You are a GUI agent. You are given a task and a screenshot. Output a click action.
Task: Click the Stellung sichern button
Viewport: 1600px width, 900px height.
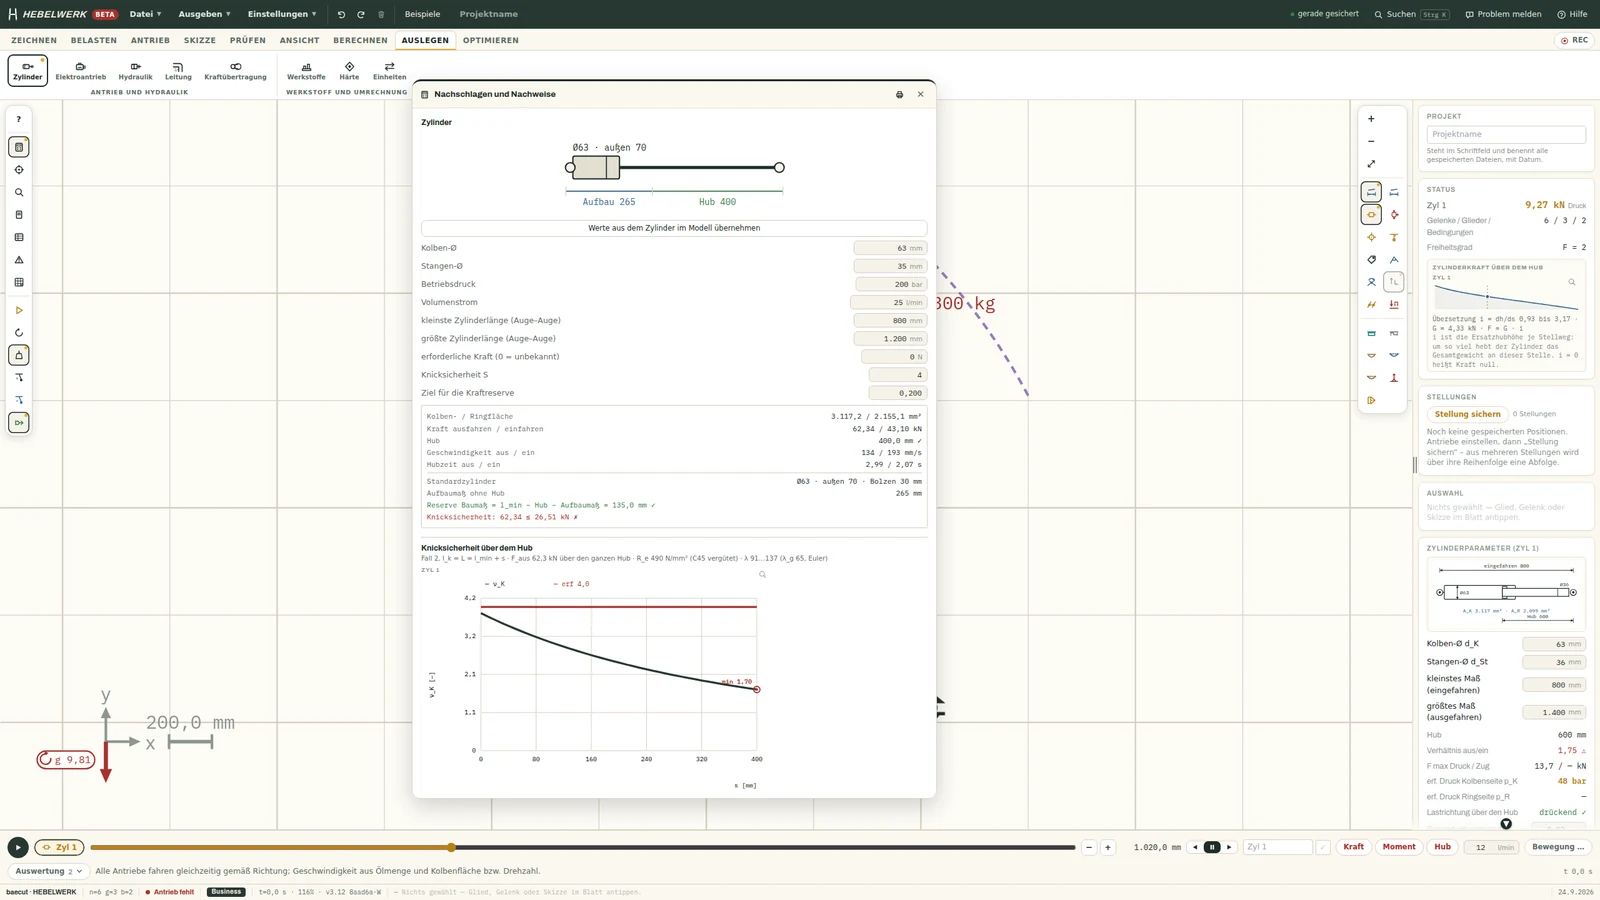[1467, 414]
